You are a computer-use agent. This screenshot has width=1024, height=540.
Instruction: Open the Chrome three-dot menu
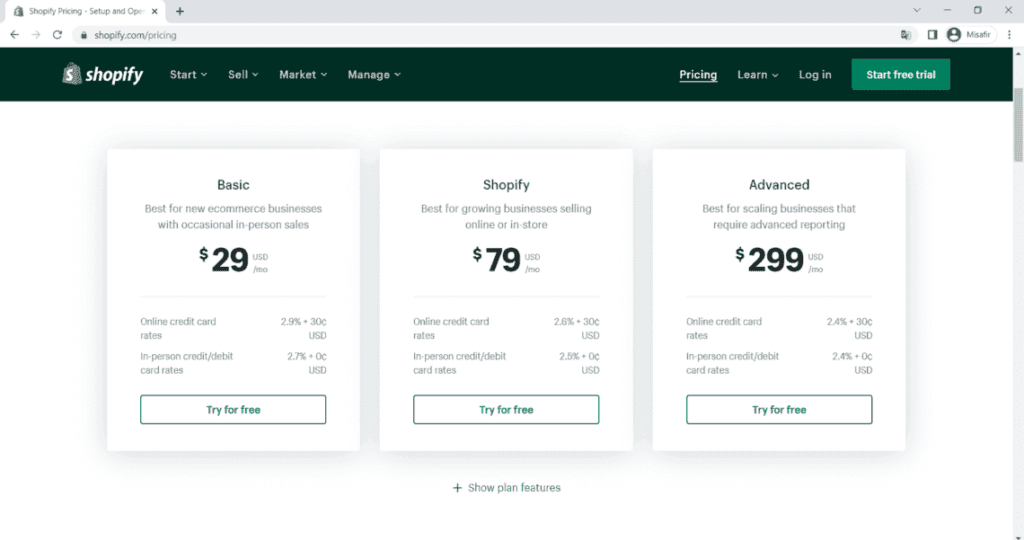pos(1010,35)
